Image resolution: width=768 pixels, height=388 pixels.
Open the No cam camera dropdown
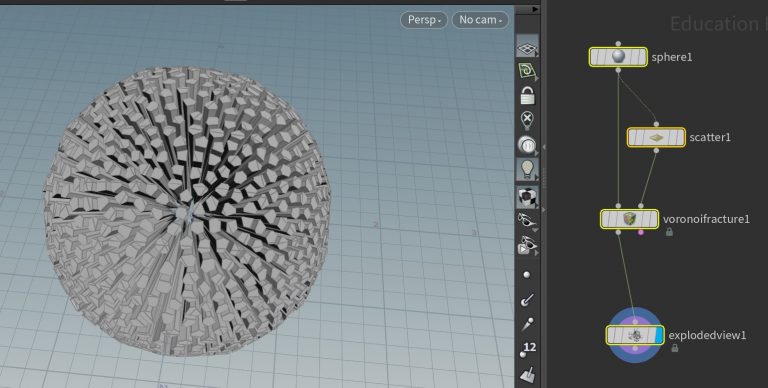[x=480, y=20]
